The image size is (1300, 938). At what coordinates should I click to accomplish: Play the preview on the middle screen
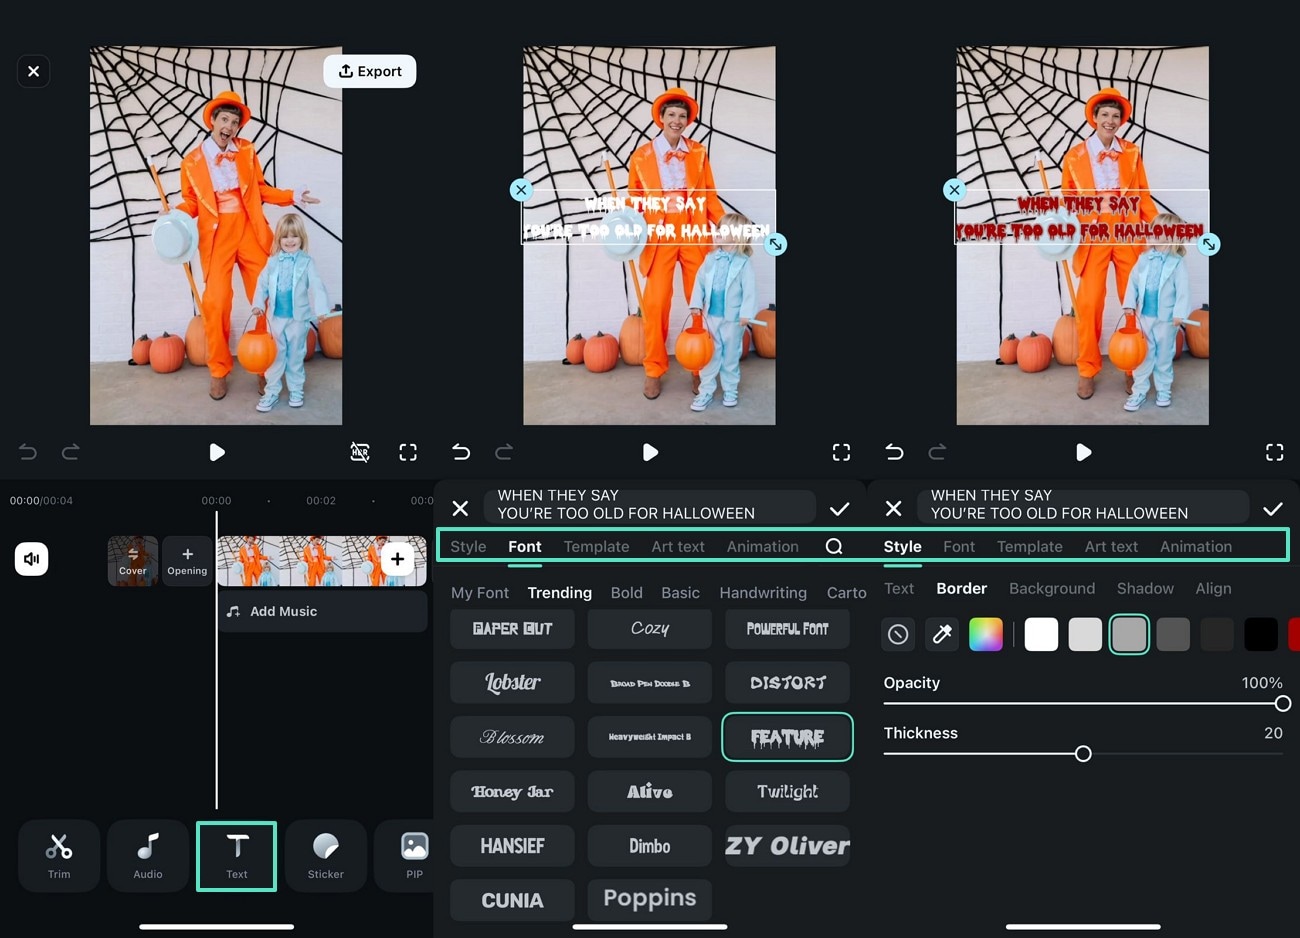(650, 452)
